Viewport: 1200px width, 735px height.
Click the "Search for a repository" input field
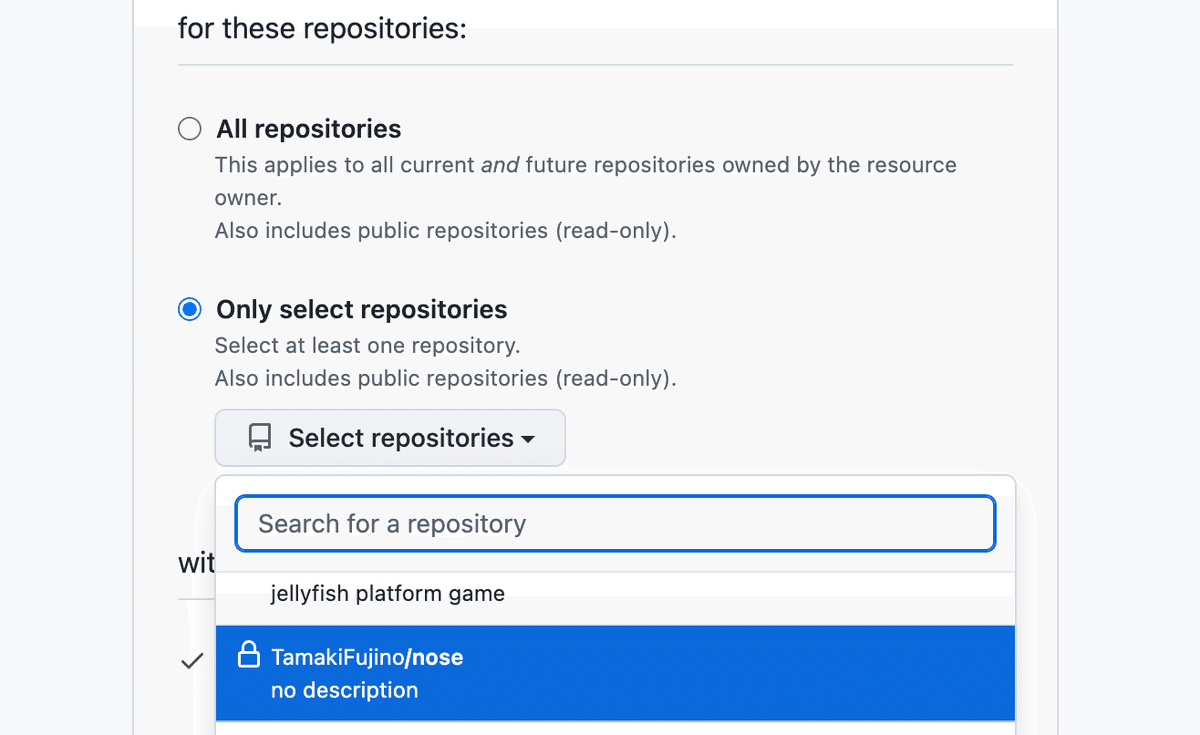click(x=614, y=523)
